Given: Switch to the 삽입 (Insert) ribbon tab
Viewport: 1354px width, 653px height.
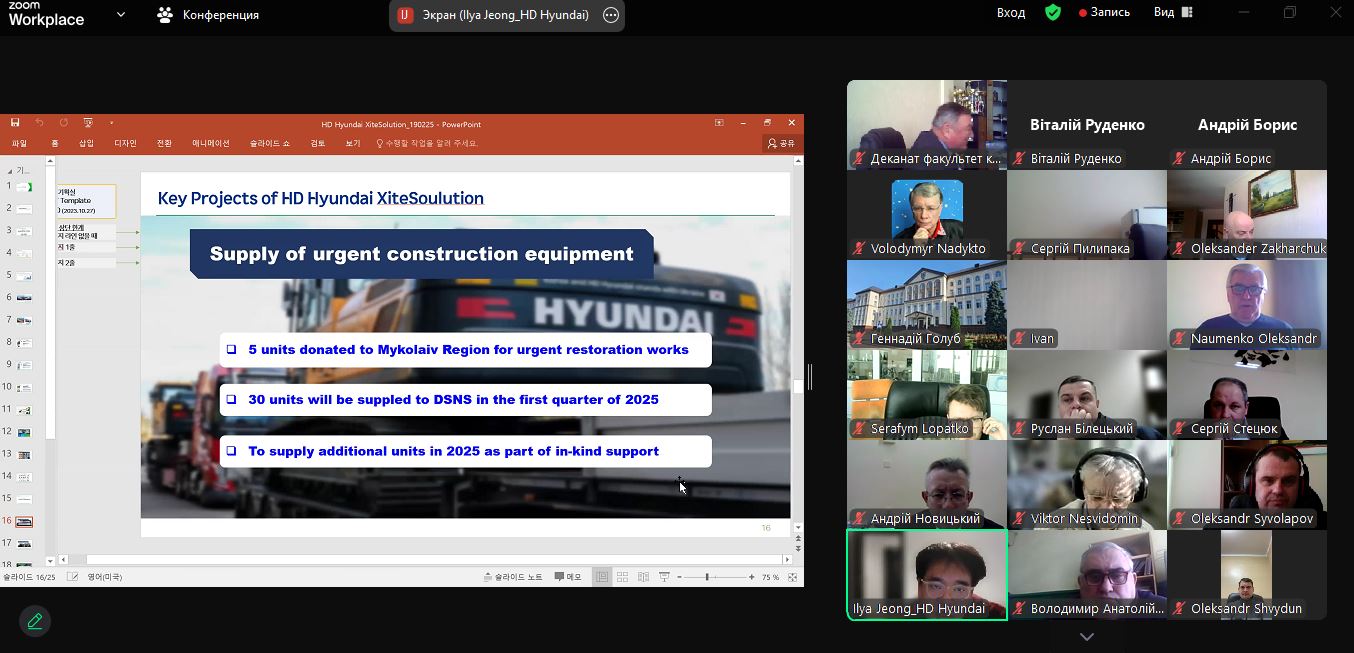Looking at the screenshot, I should click(x=87, y=143).
